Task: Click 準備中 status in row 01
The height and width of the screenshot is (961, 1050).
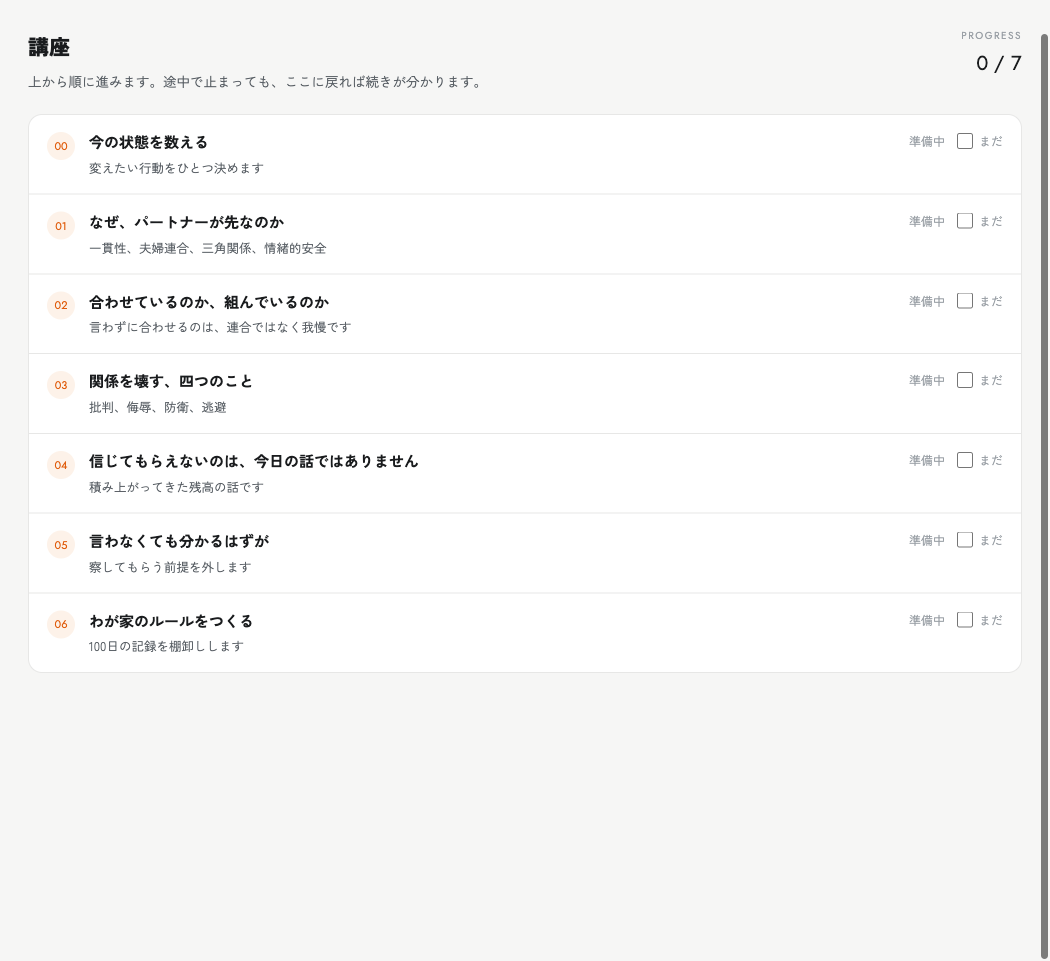Action: point(927,221)
